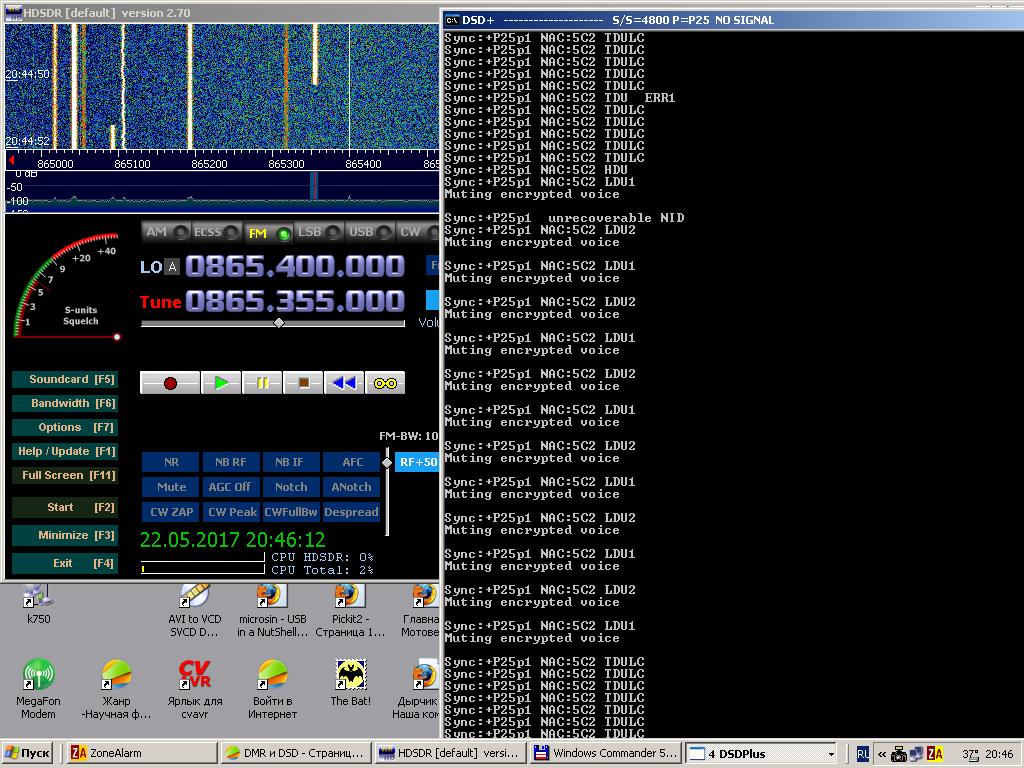
Task: Toggle loop playback with the yellow loop icon
Action: click(385, 383)
